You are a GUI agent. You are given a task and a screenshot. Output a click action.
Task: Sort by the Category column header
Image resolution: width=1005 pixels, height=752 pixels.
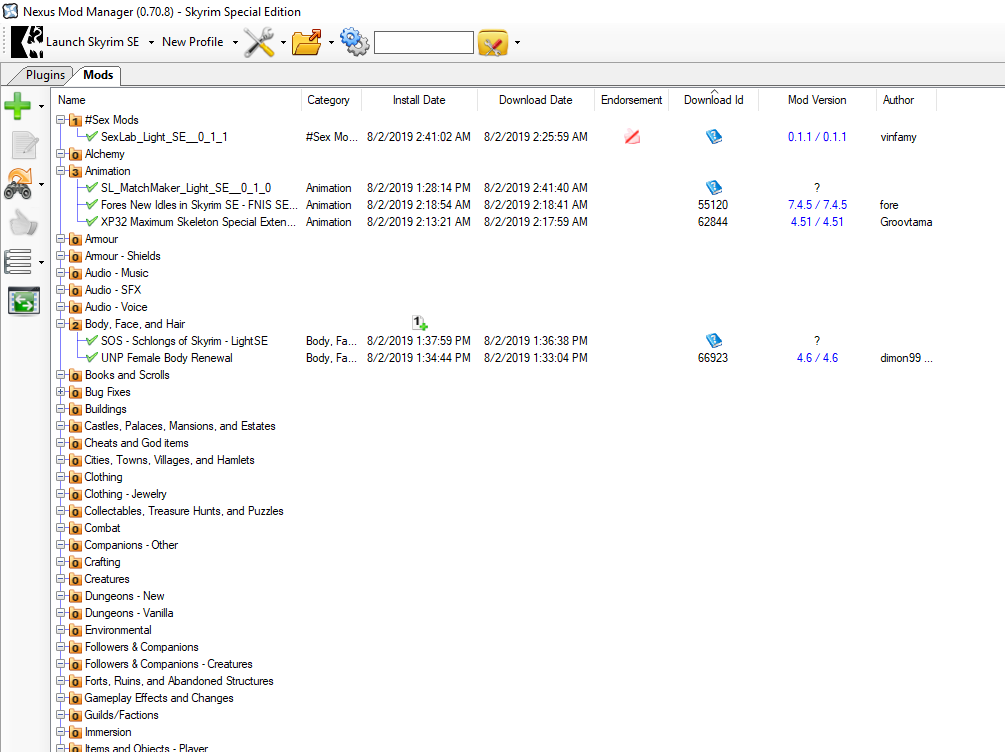(x=331, y=100)
